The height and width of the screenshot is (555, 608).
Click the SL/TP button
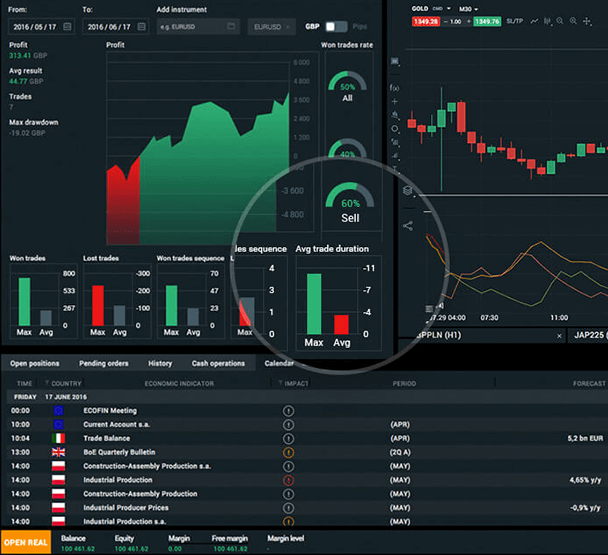(x=514, y=21)
